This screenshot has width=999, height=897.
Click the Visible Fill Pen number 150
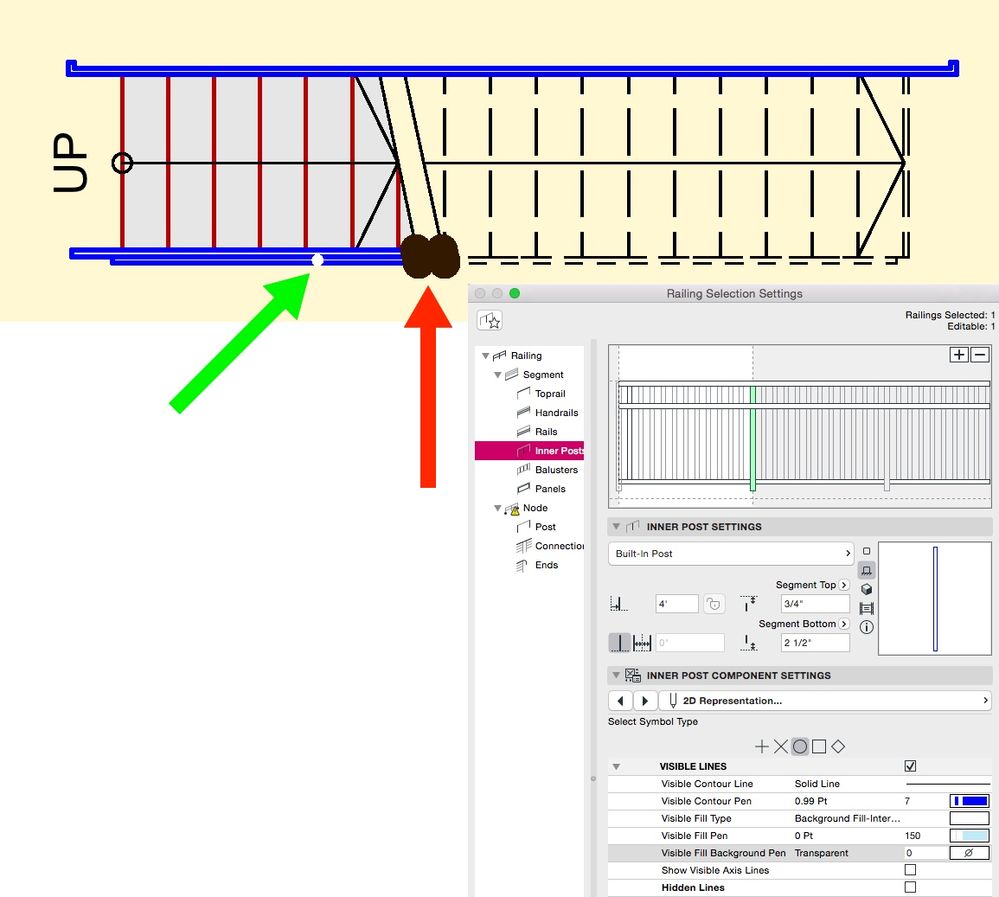coord(912,835)
